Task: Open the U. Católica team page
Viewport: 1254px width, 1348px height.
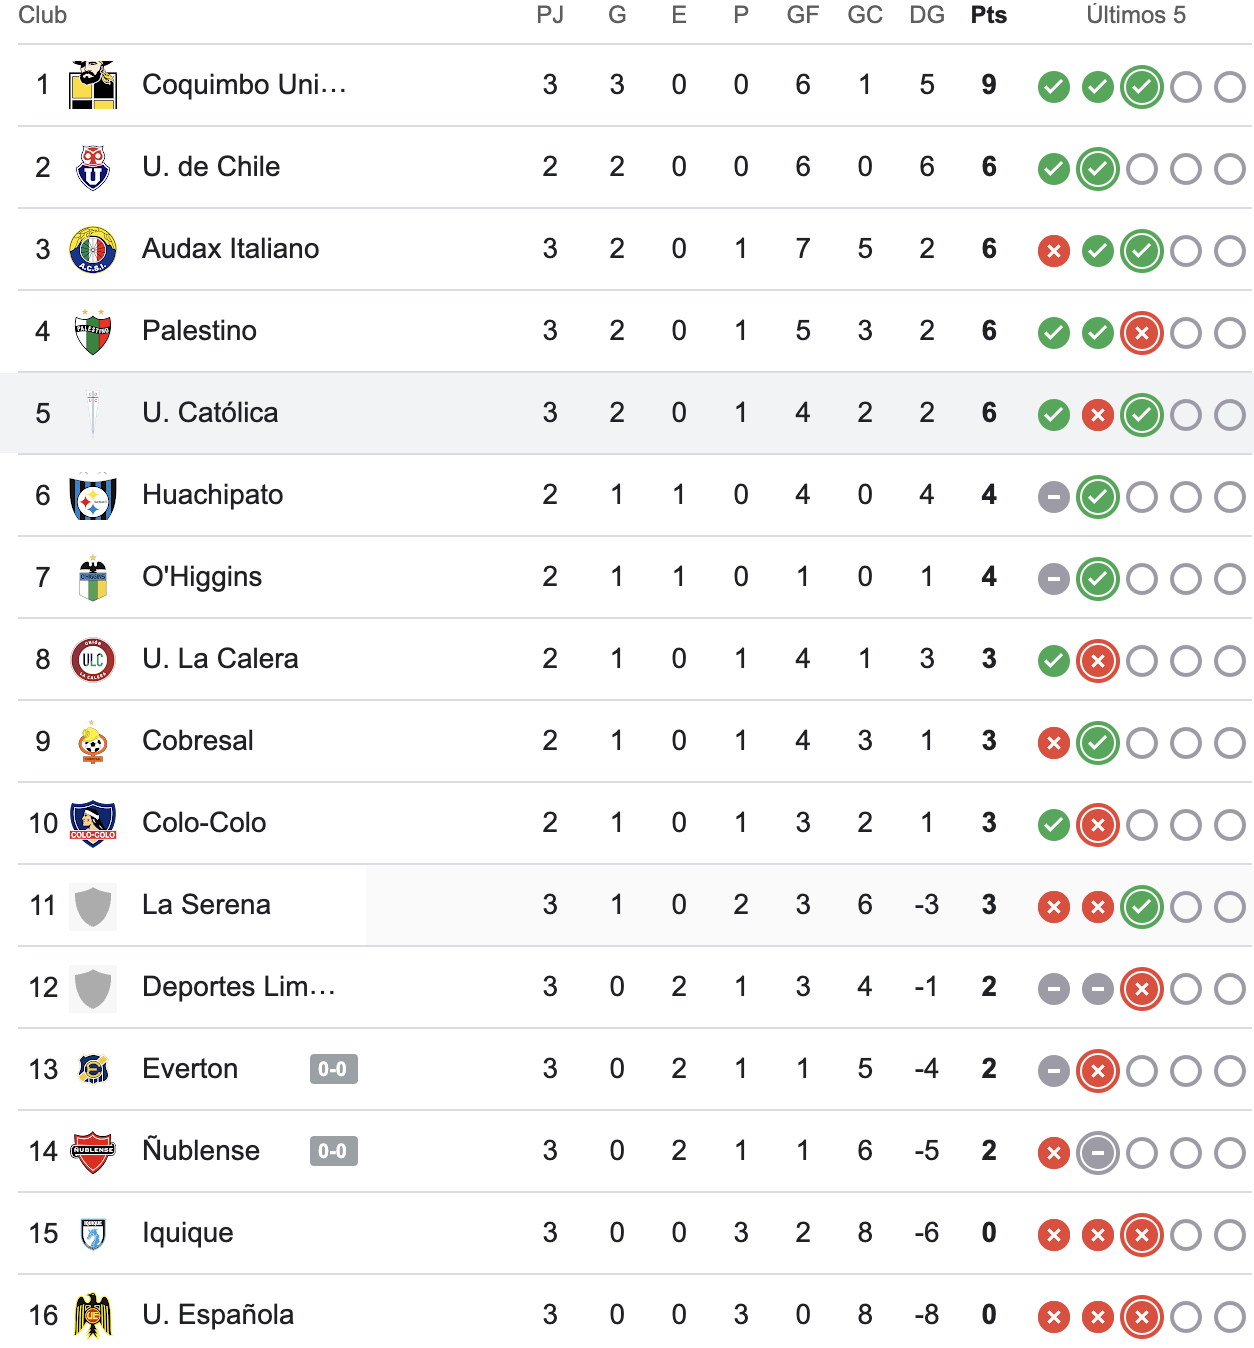Action: [x=210, y=413]
